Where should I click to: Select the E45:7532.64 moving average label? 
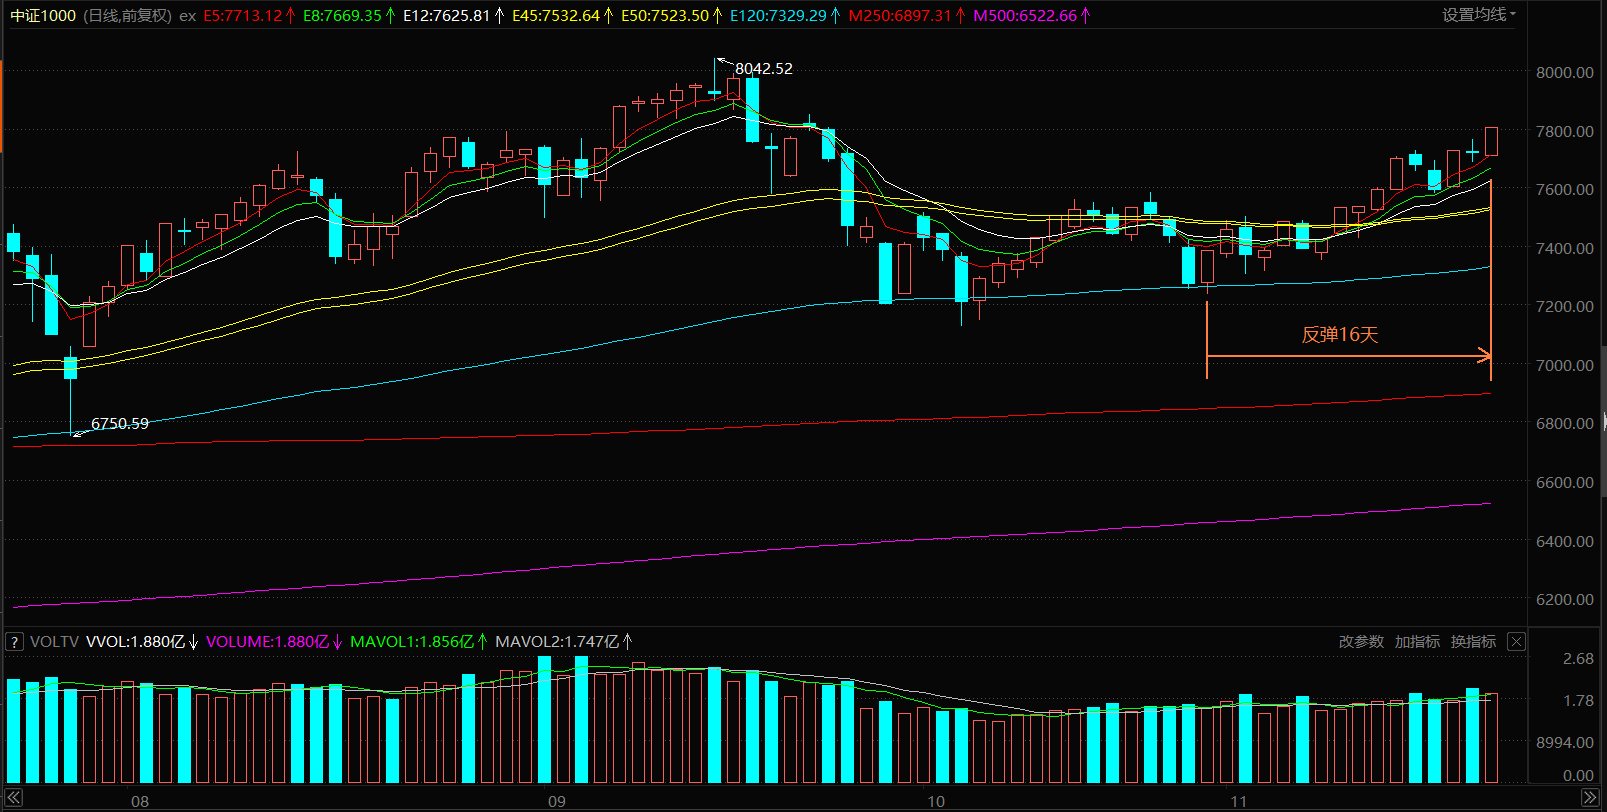tap(556, 16)
